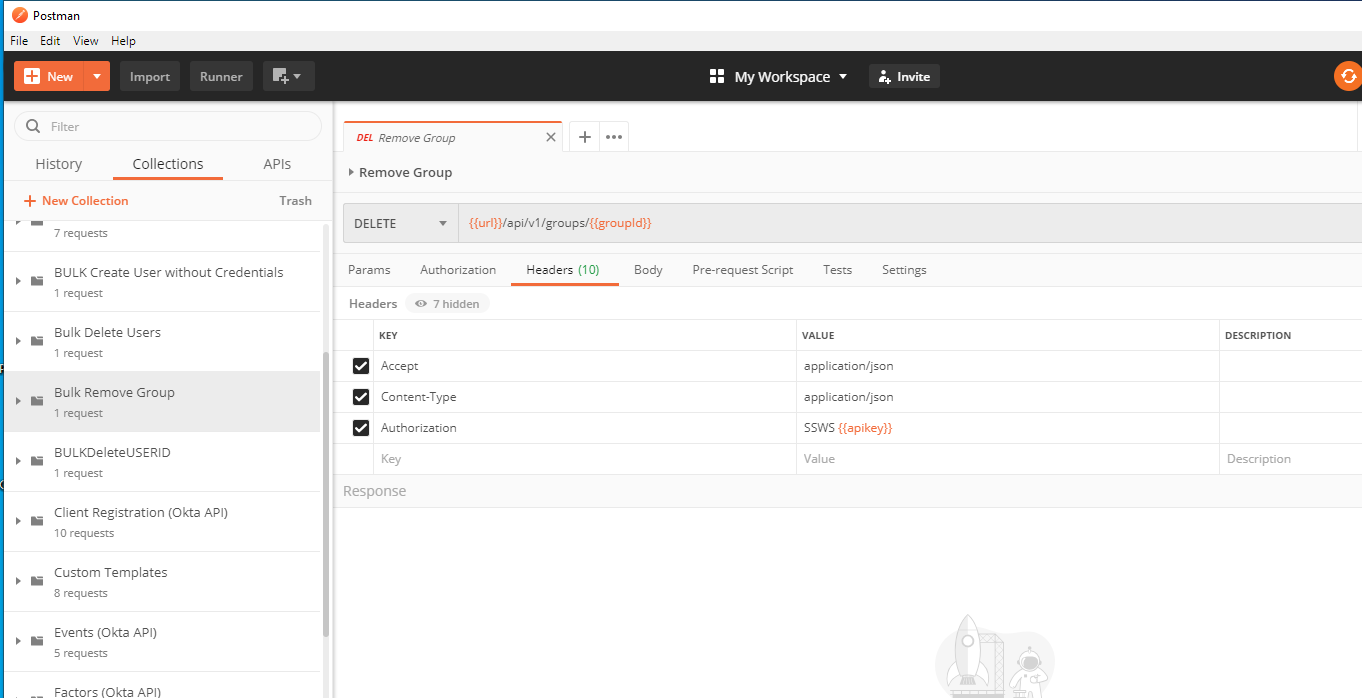Open new window icon button
This screenshot has width=1362, height=698.
tap(288, 77)
